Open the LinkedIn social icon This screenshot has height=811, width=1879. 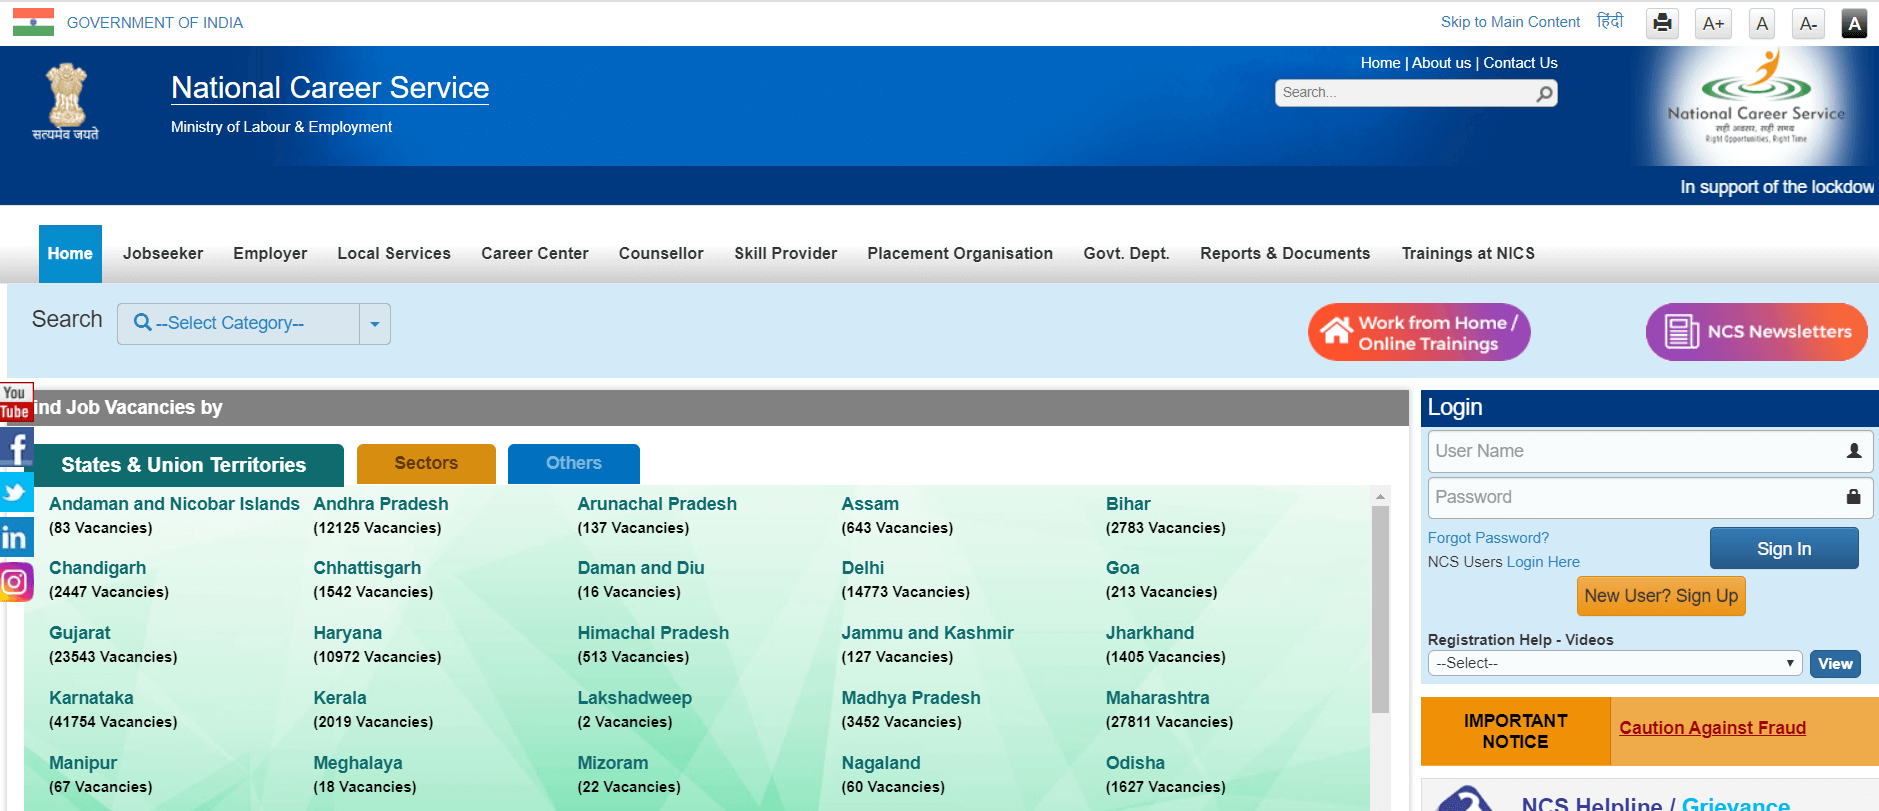click(x=16, y=537)
